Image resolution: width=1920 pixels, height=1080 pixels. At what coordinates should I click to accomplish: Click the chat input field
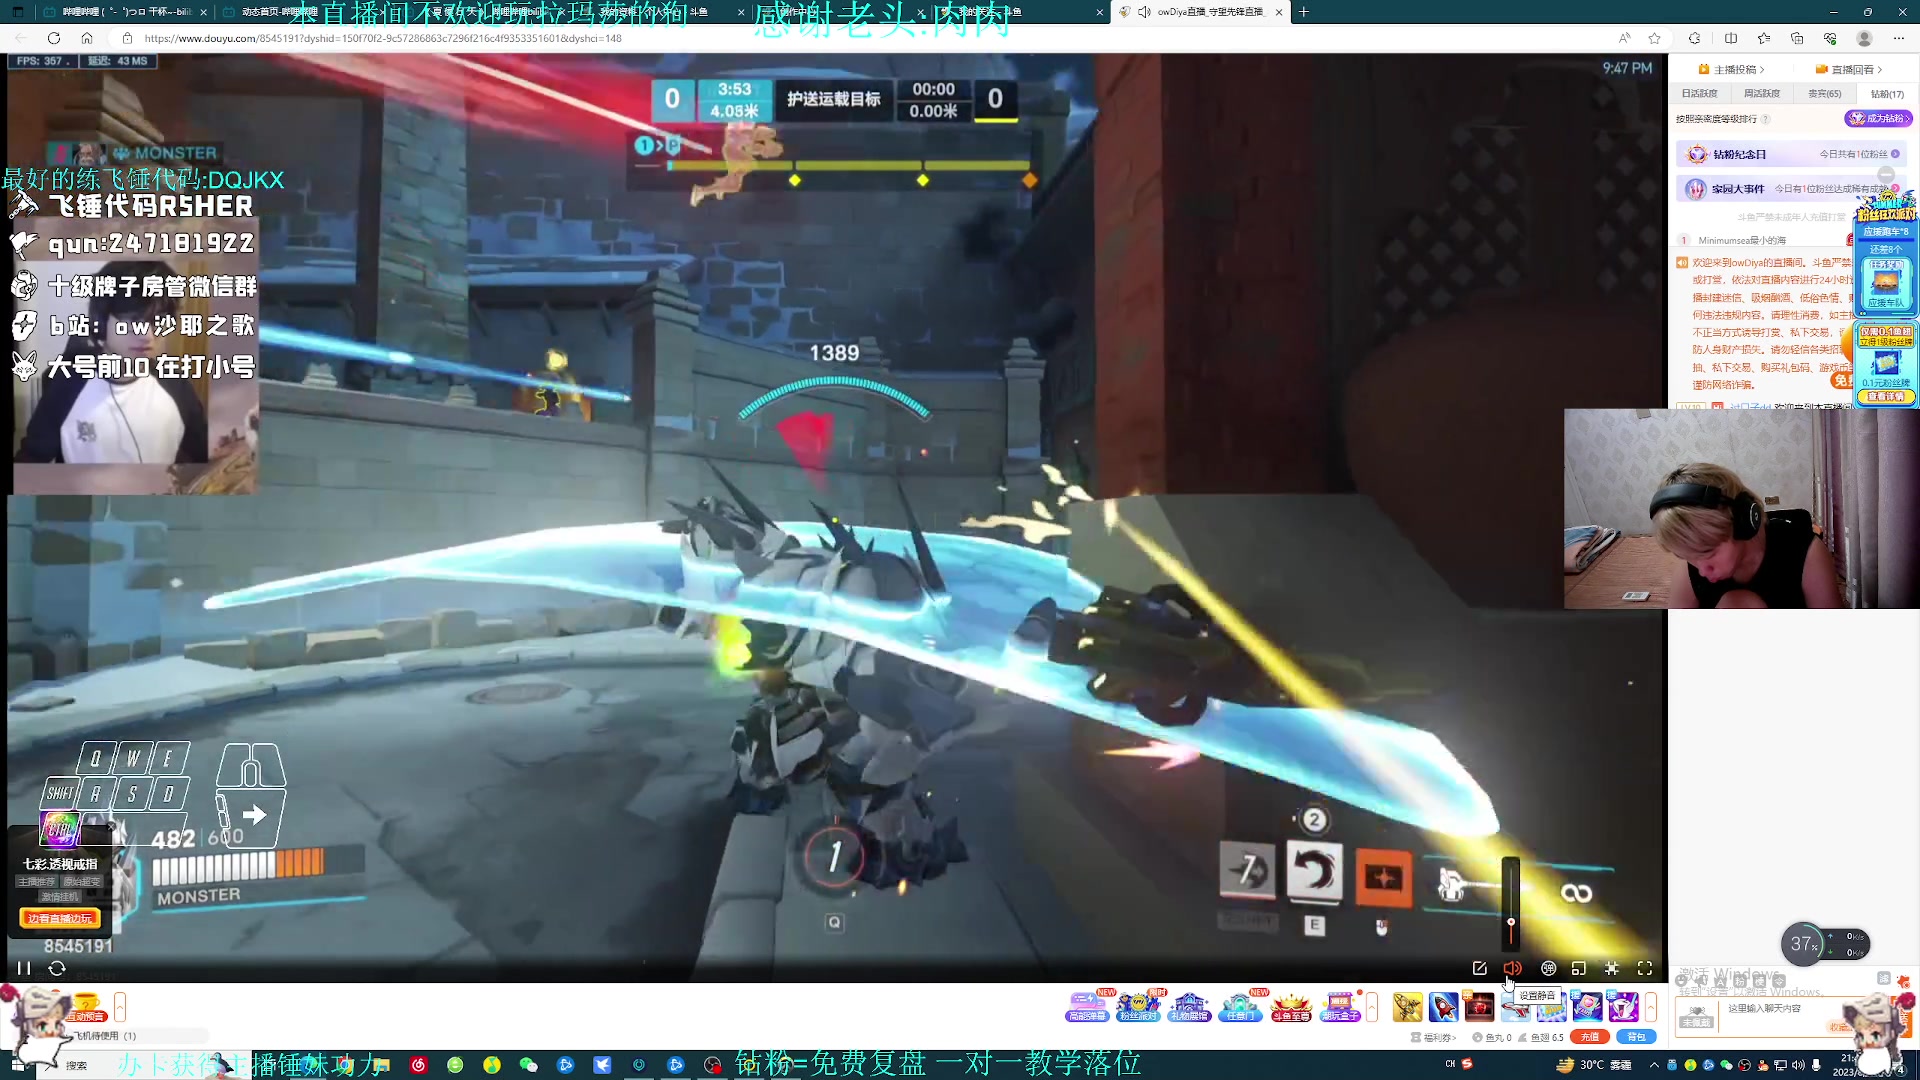pyautogui.click(x=1783, y=1015)
